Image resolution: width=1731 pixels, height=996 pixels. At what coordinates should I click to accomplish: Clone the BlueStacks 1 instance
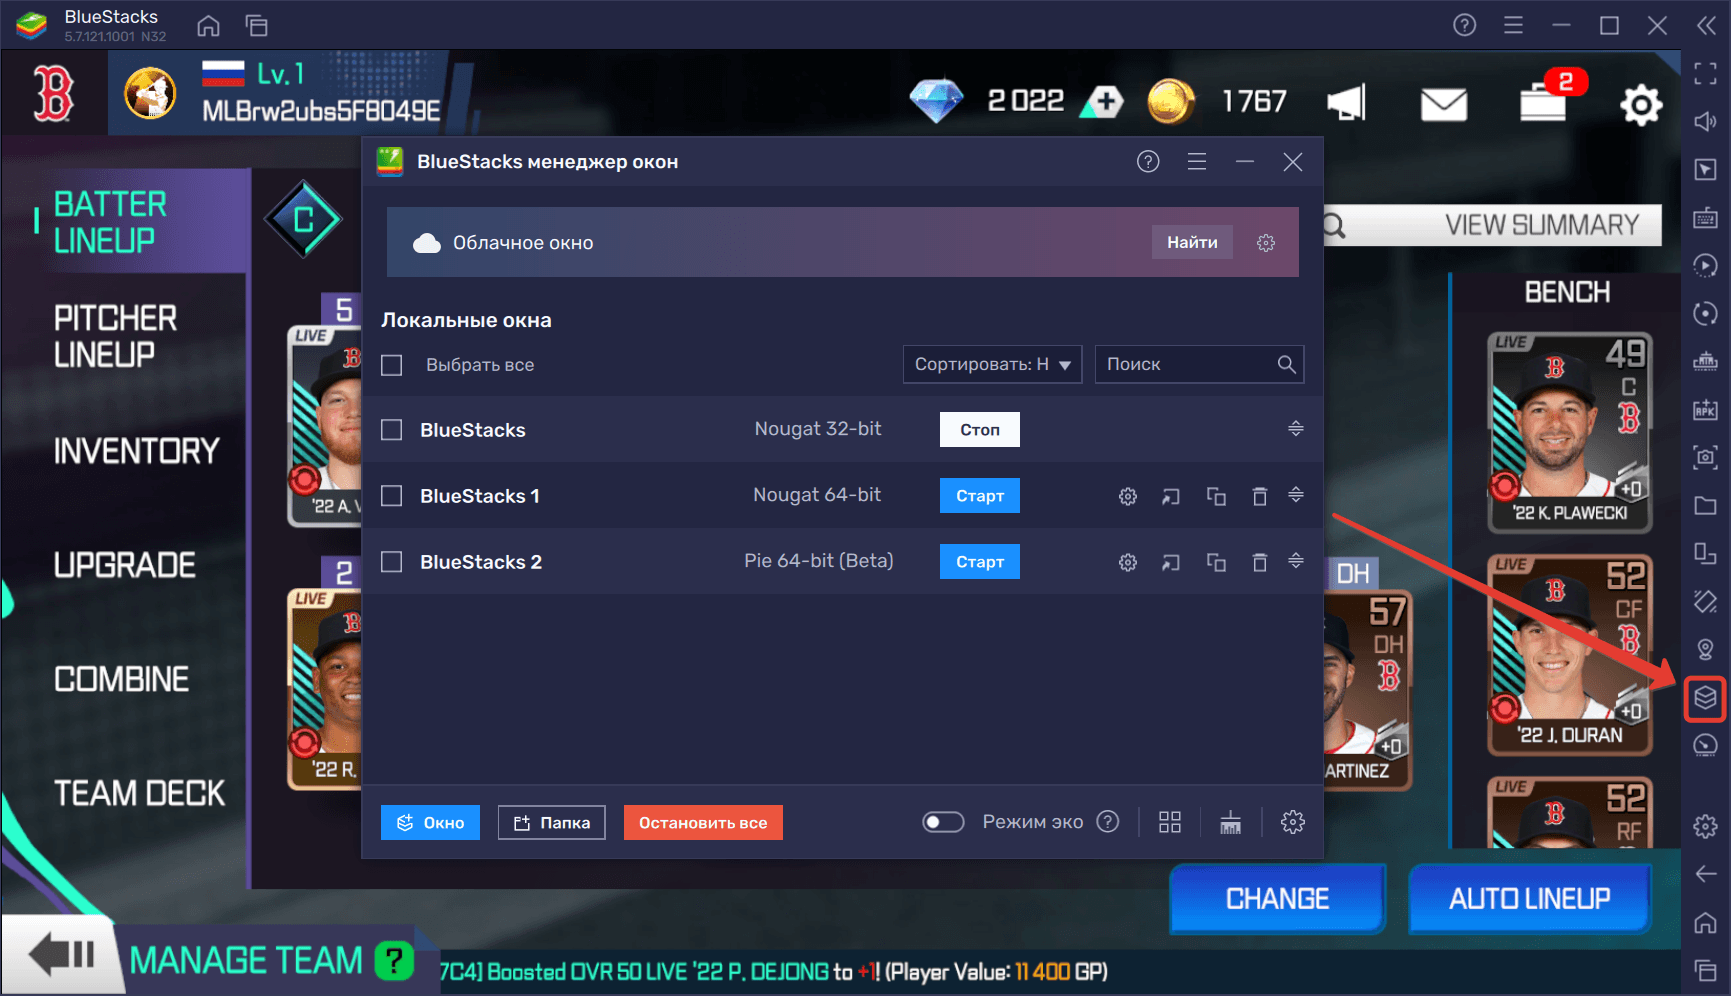(x=1216, y=496)
